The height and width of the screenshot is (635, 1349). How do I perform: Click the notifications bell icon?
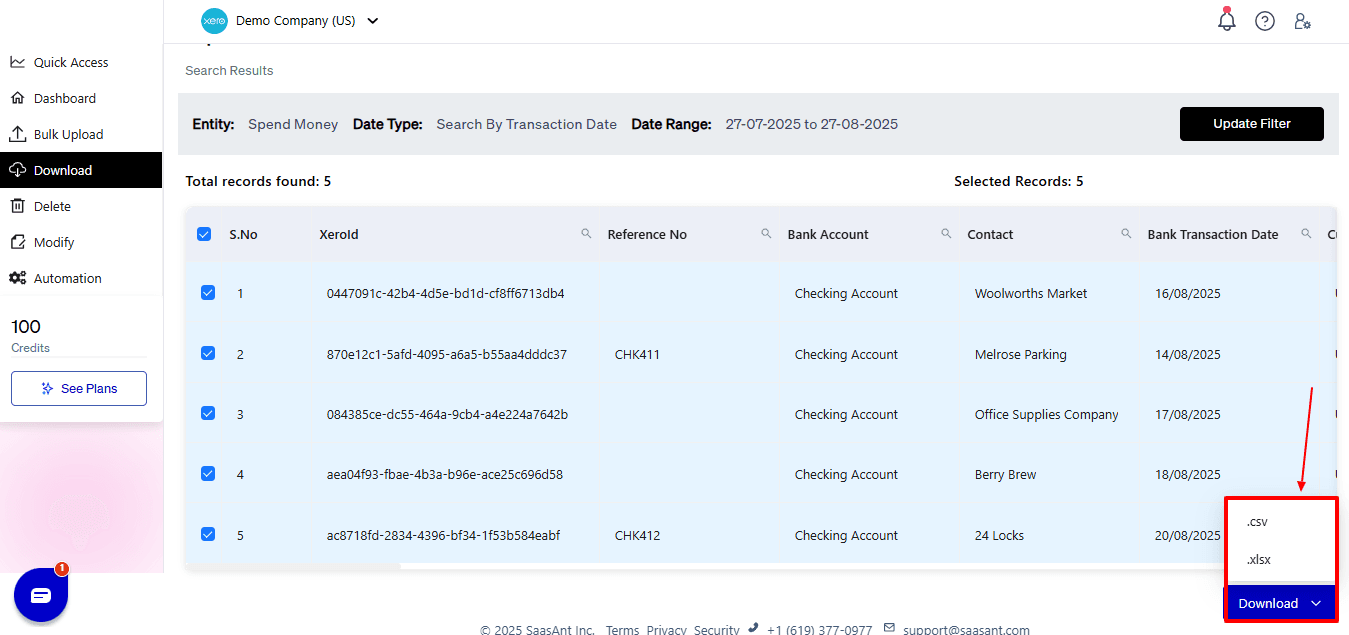[1227, 21]
